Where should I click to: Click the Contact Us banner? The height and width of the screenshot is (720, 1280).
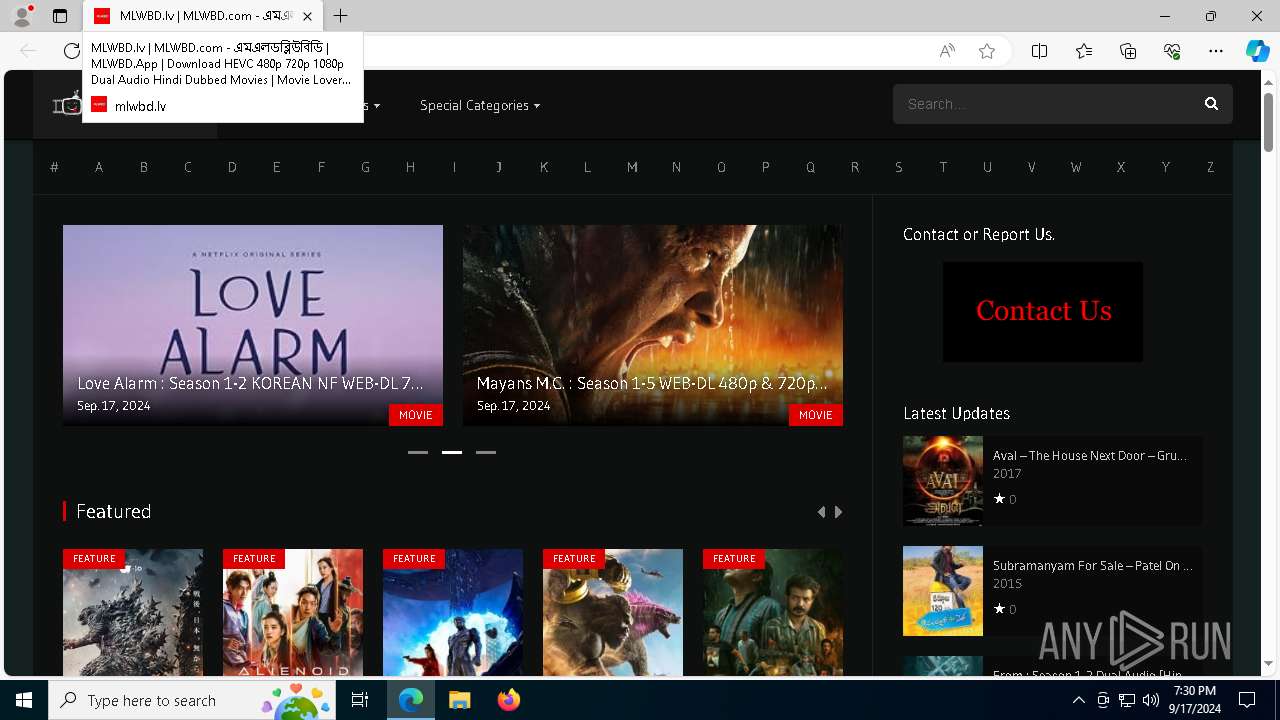1043,312
